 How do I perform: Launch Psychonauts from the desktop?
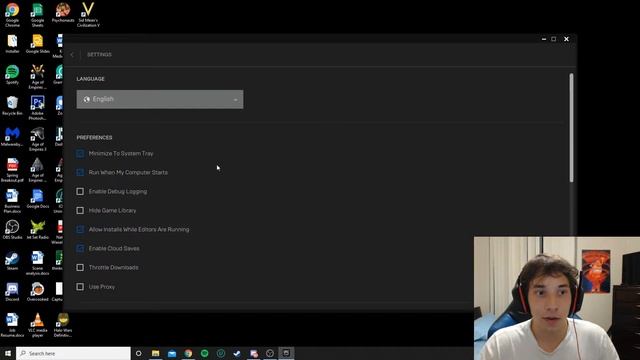click(63, 12)
